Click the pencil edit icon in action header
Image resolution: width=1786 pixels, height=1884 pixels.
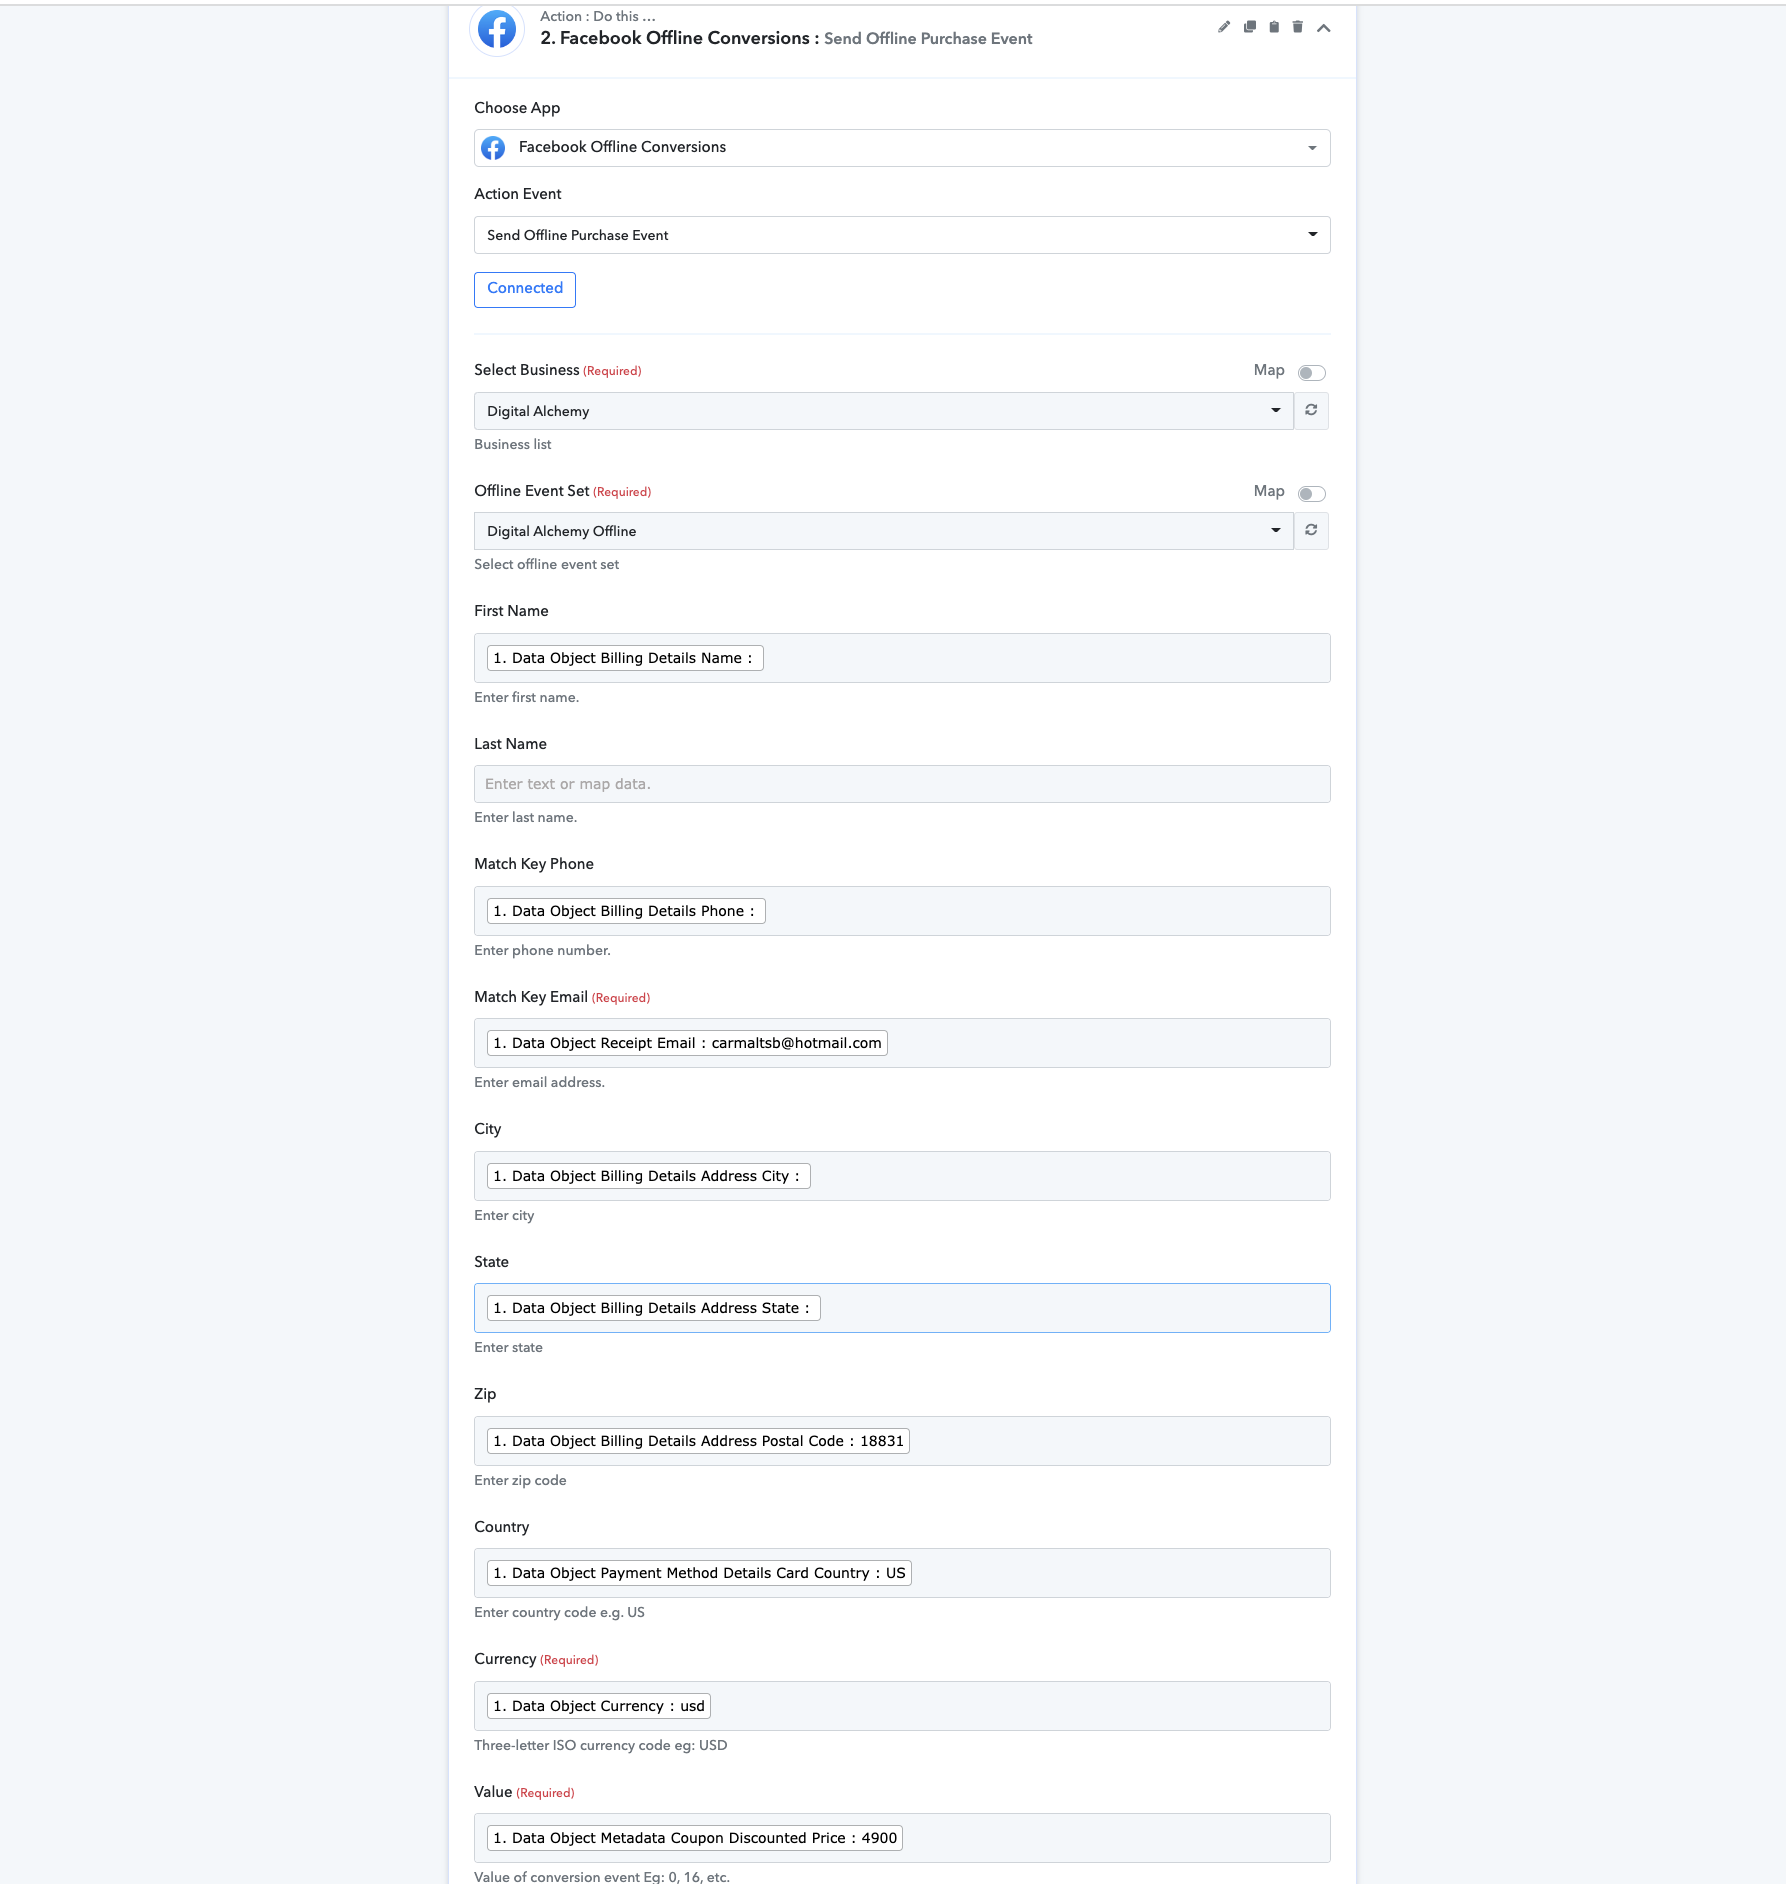[1224, 27]
